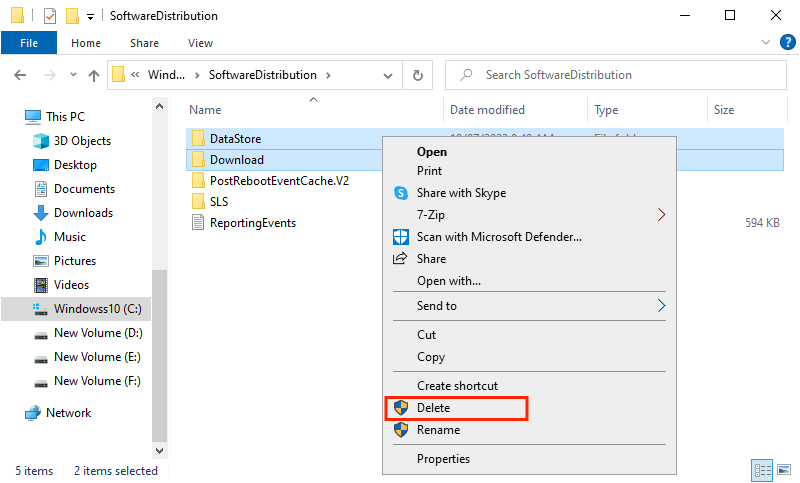Switch to Large icons view icon

tap(784, 469)
